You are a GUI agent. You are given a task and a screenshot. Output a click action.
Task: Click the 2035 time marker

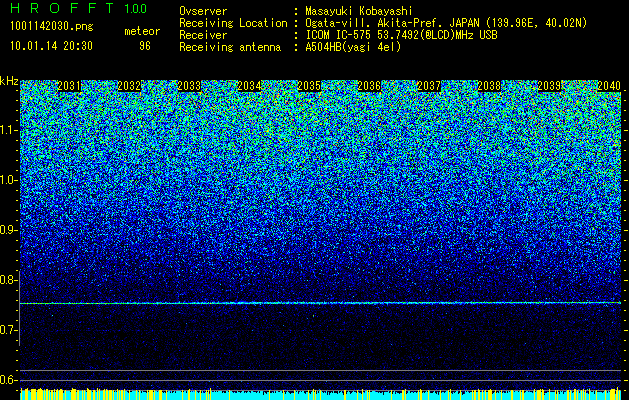(x=309, y=86)
